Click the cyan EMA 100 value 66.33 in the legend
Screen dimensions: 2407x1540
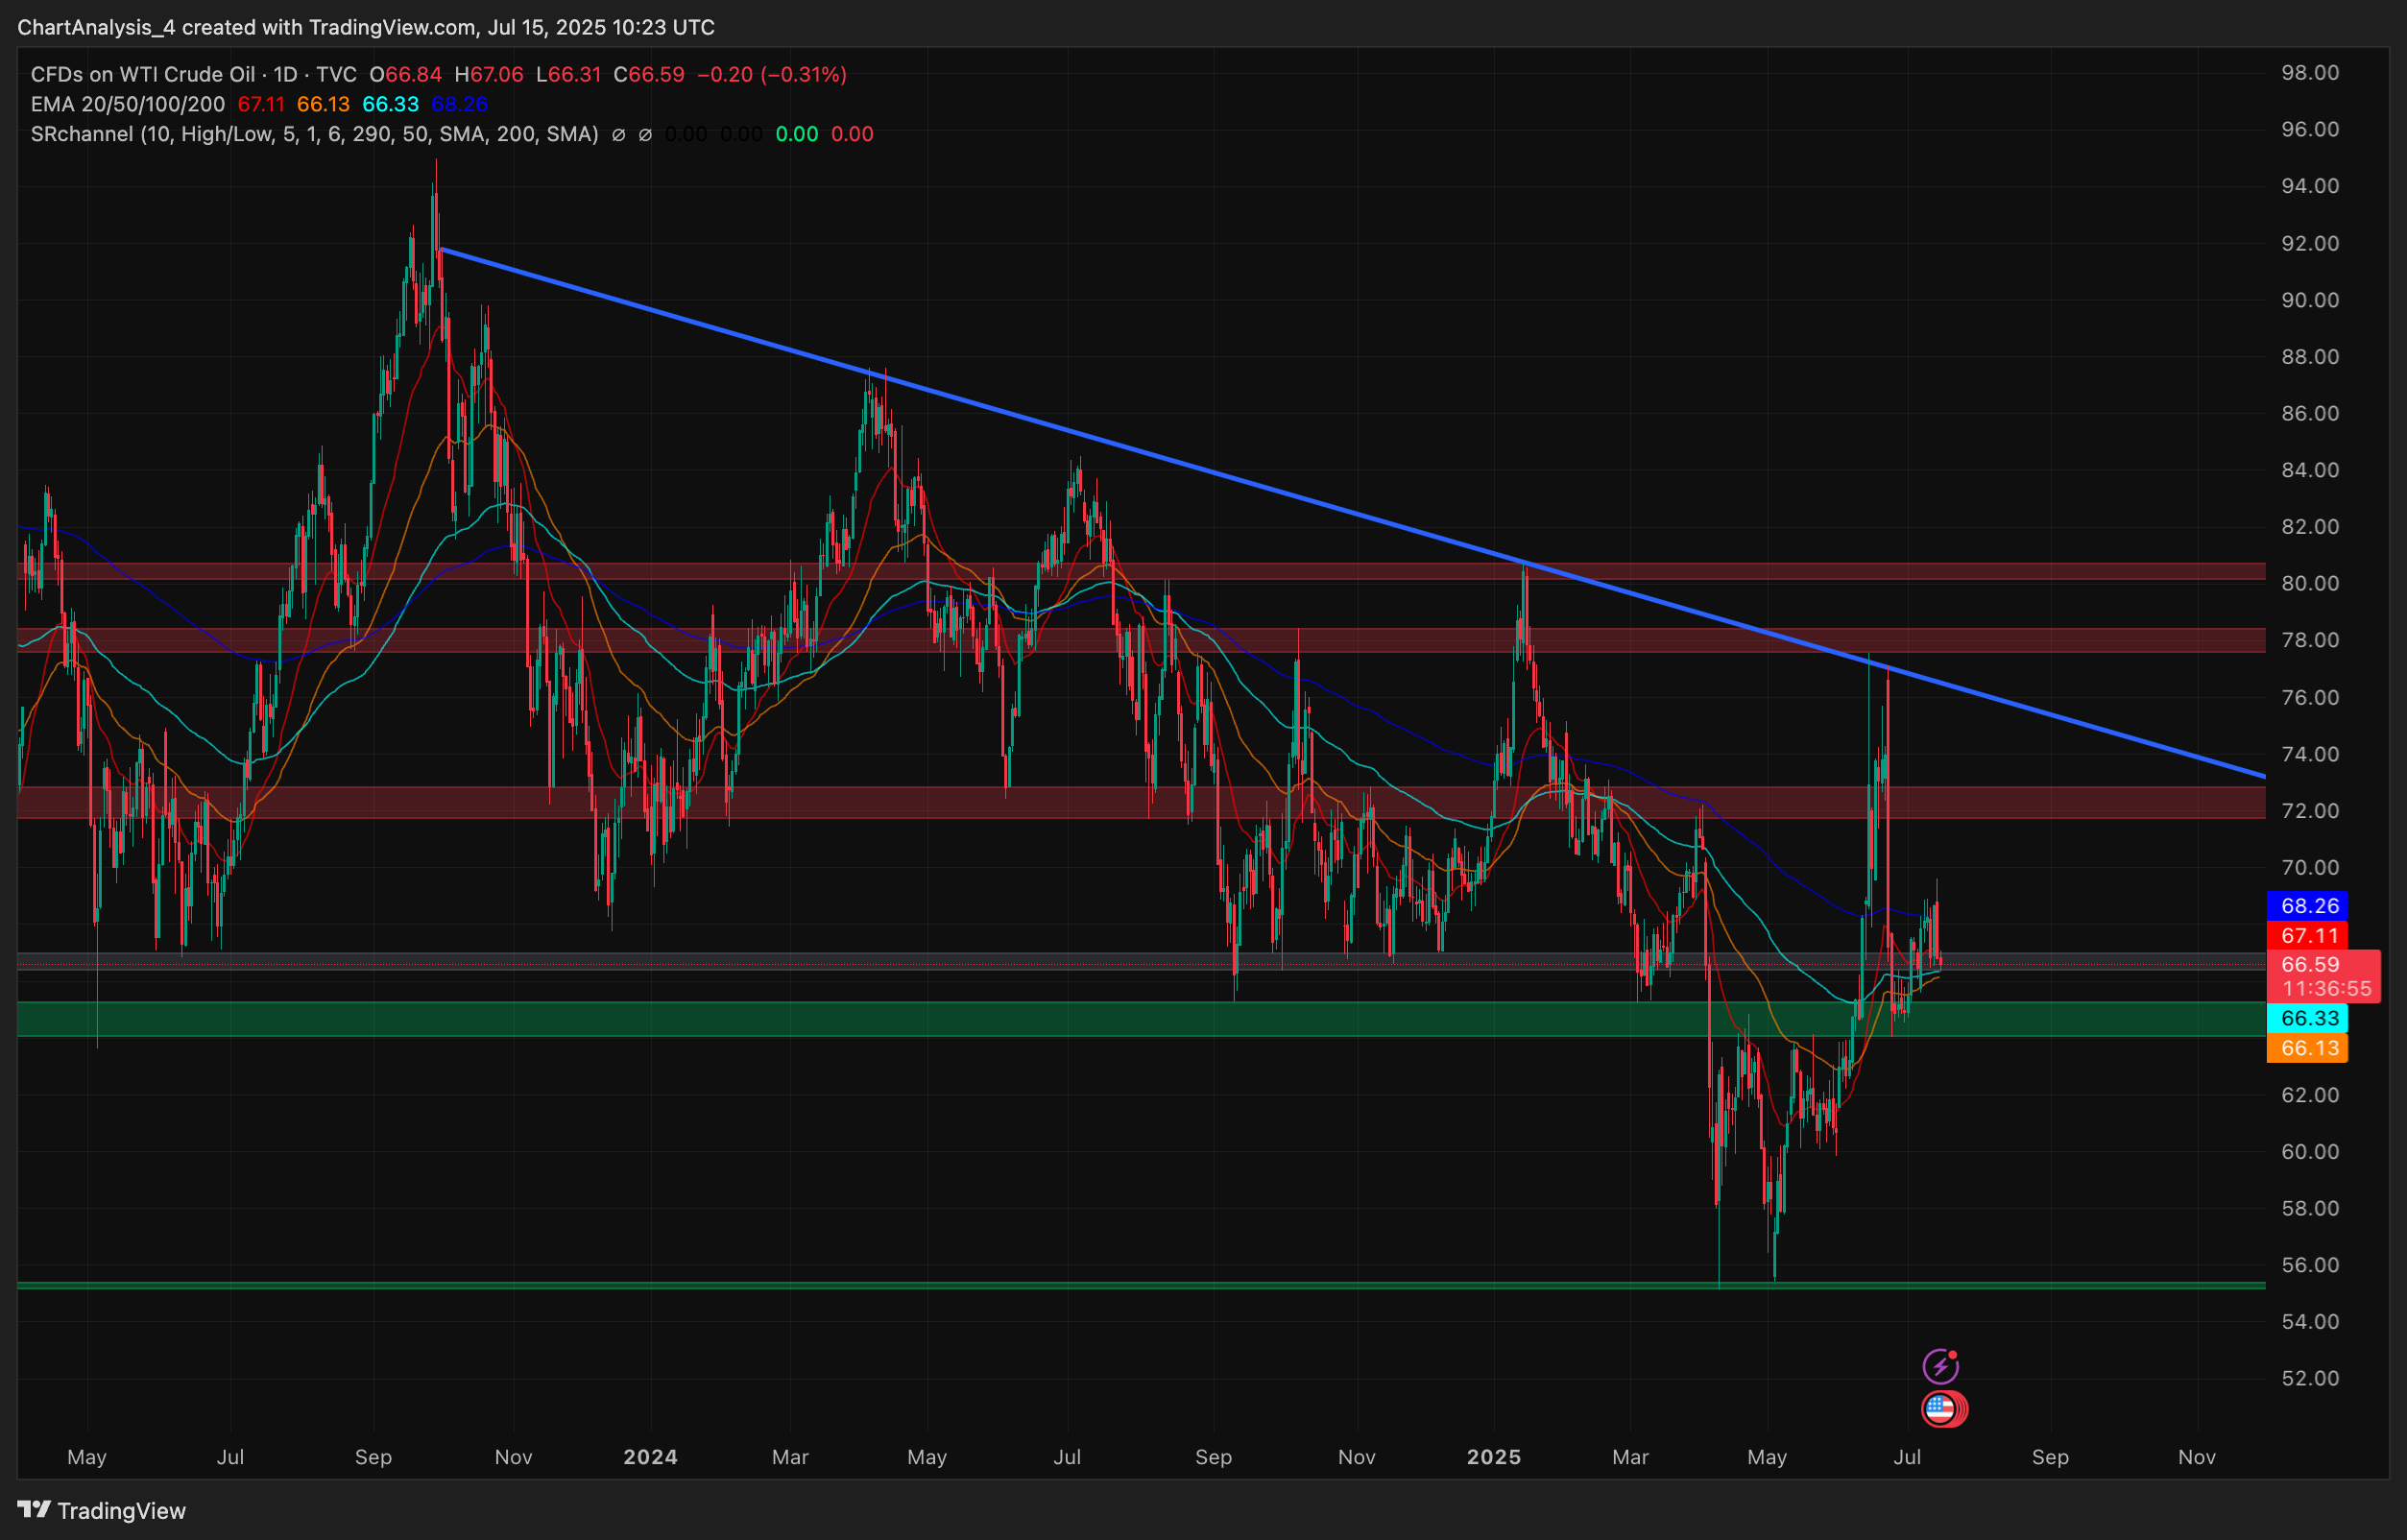[x=390, y=104]
